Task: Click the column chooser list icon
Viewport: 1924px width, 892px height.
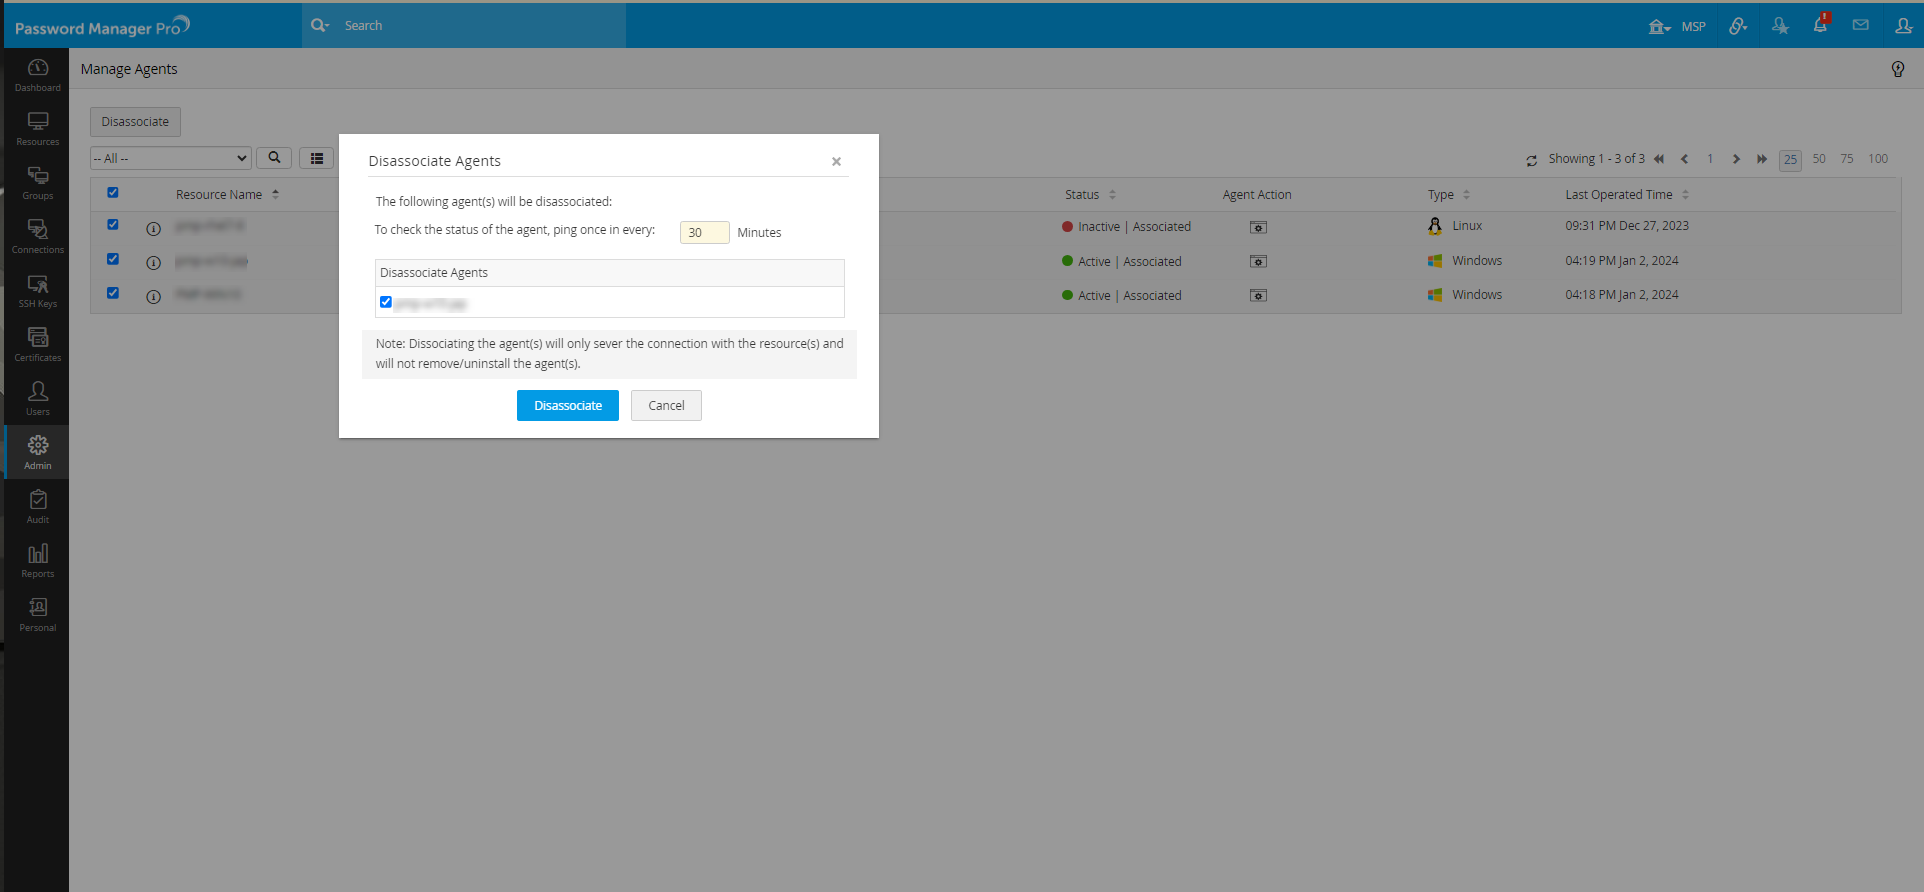Action: 317,158
